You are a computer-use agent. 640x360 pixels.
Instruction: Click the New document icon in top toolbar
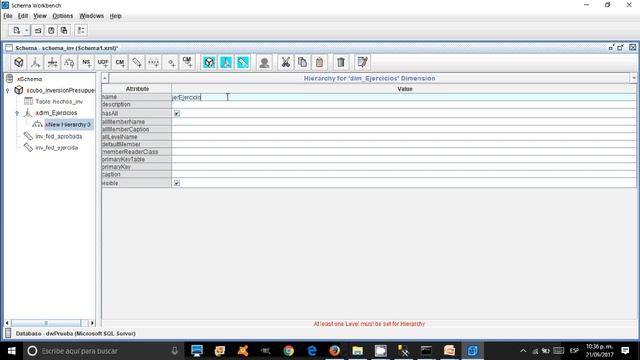[16, 31]
